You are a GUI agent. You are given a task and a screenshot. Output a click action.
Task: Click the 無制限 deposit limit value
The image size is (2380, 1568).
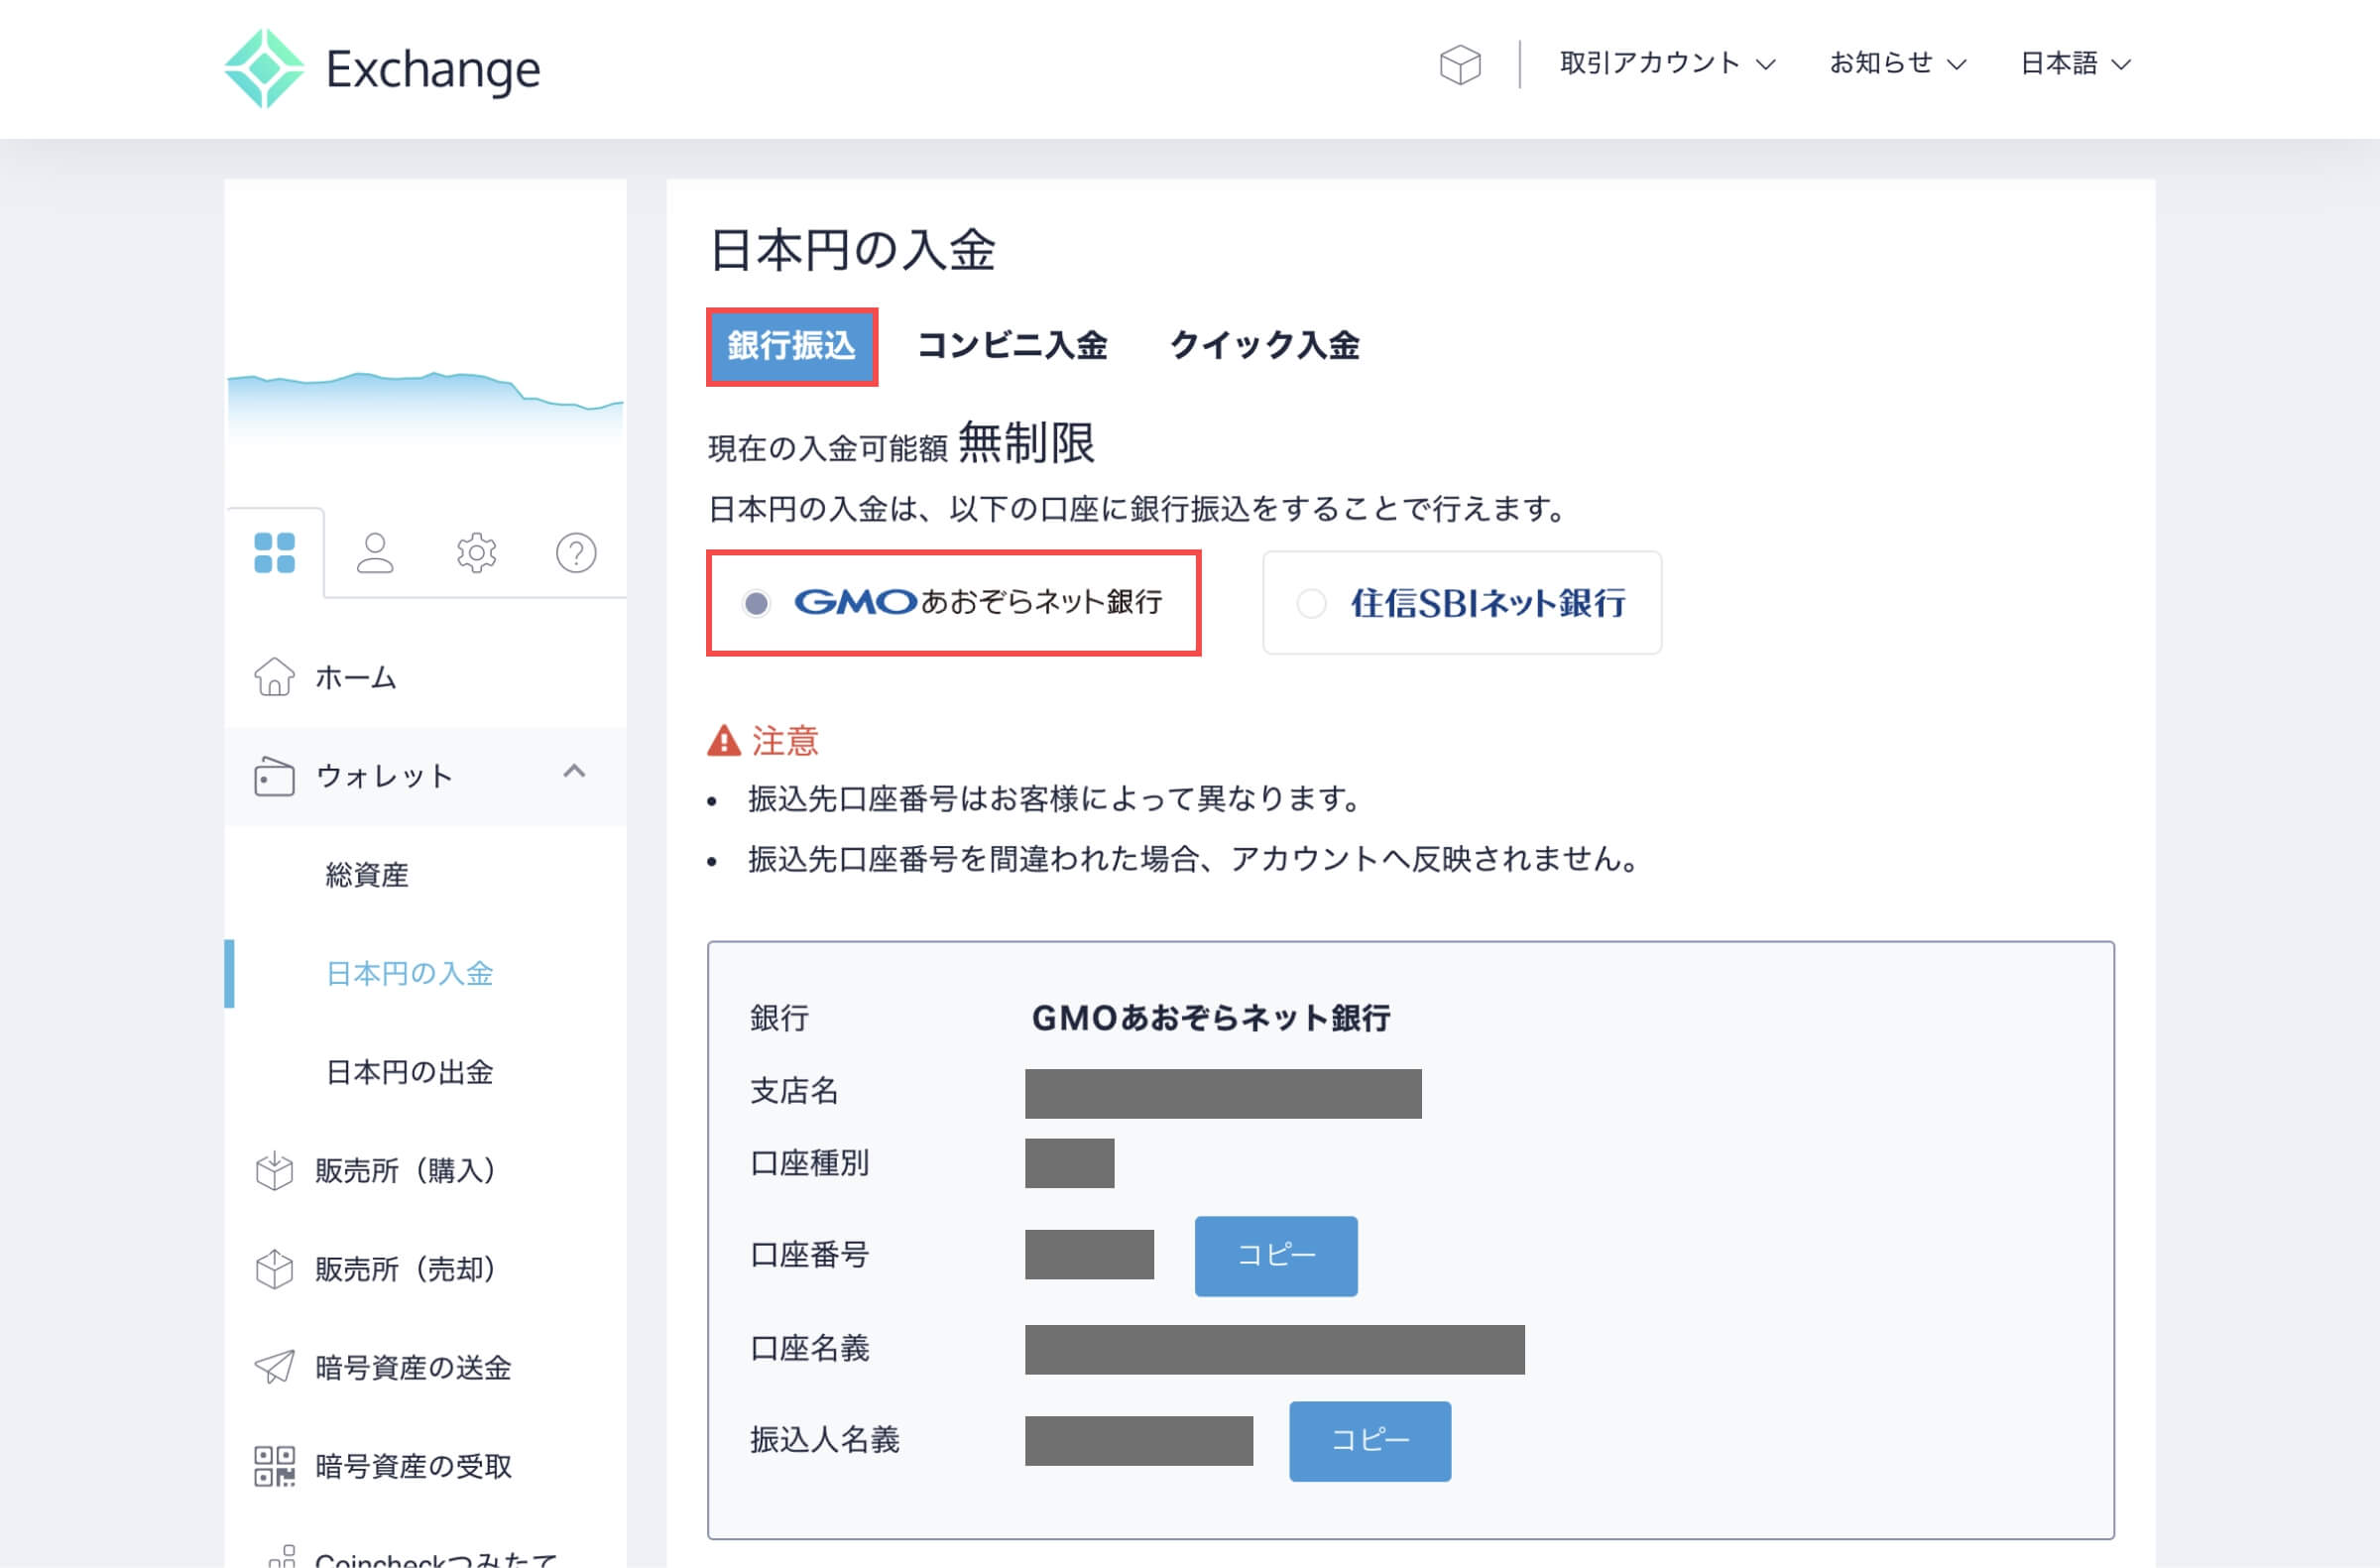[x=1027, y=442]
